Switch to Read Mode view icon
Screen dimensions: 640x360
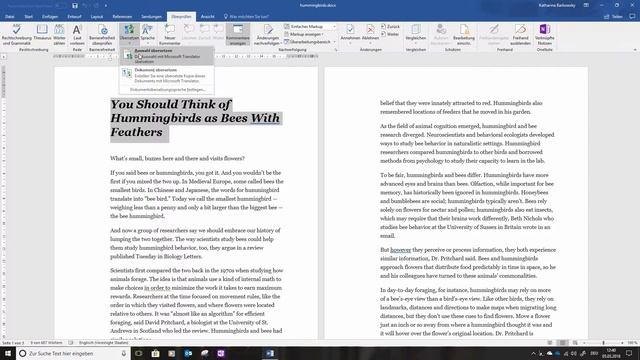pyautogui.click(x=550, y=343)
